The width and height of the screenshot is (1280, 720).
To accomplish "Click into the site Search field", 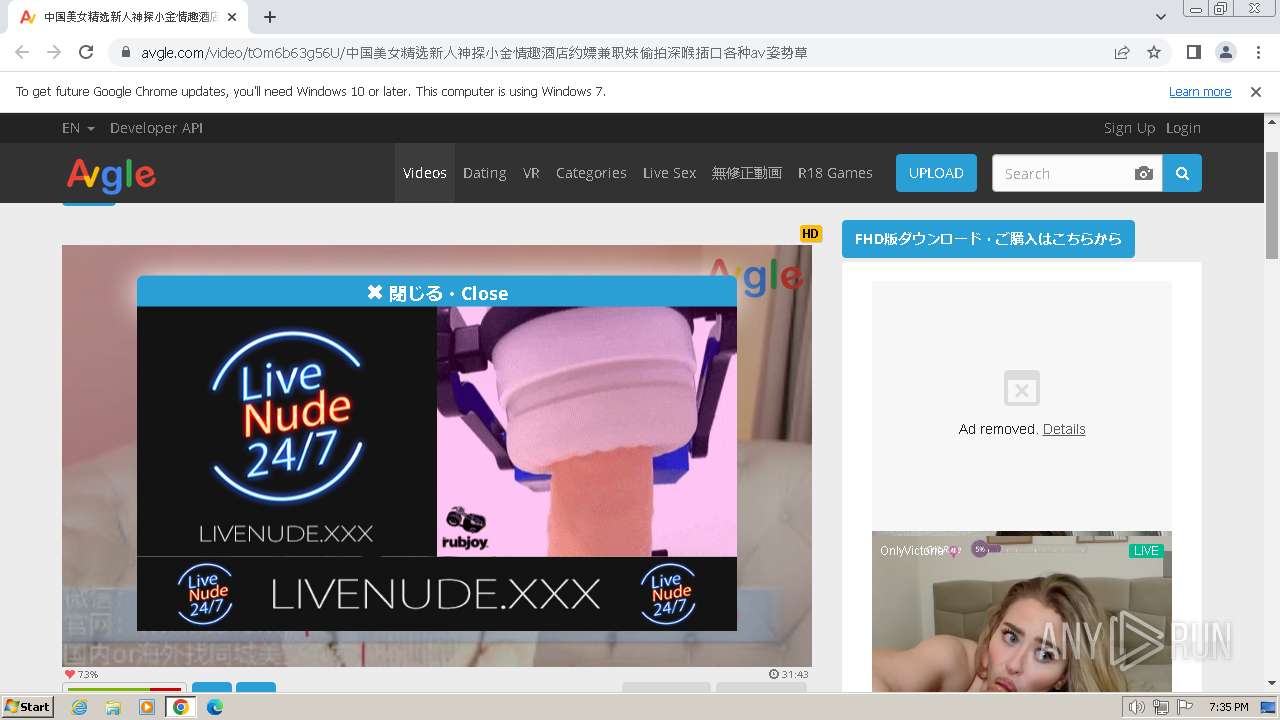I will (x=1062, y=173).
